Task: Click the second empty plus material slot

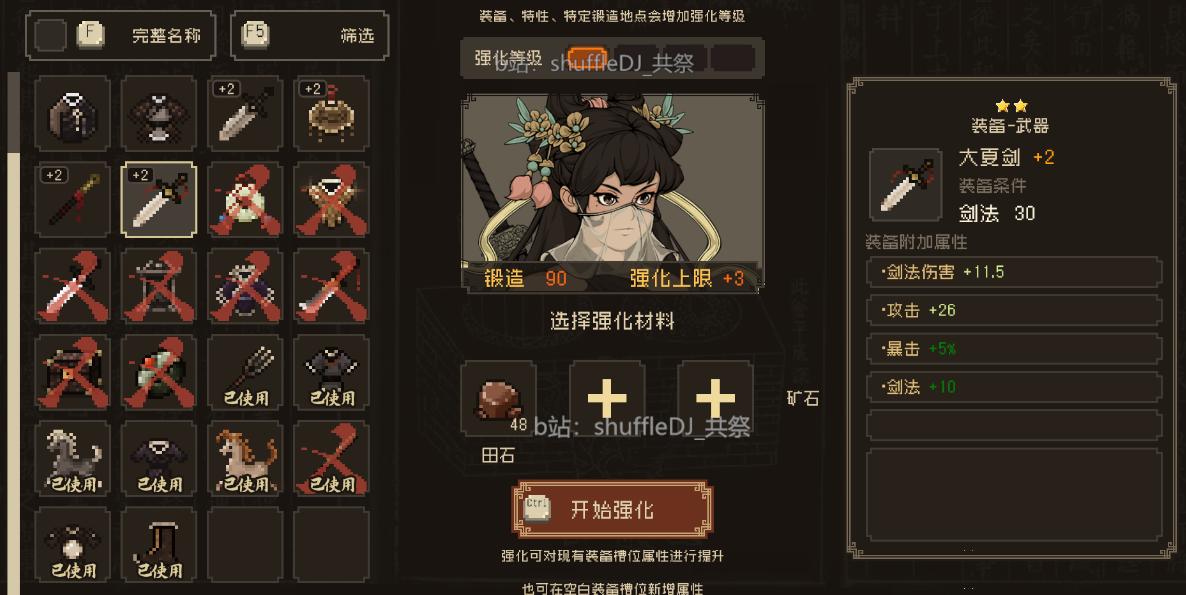Action: coord(716,398)
